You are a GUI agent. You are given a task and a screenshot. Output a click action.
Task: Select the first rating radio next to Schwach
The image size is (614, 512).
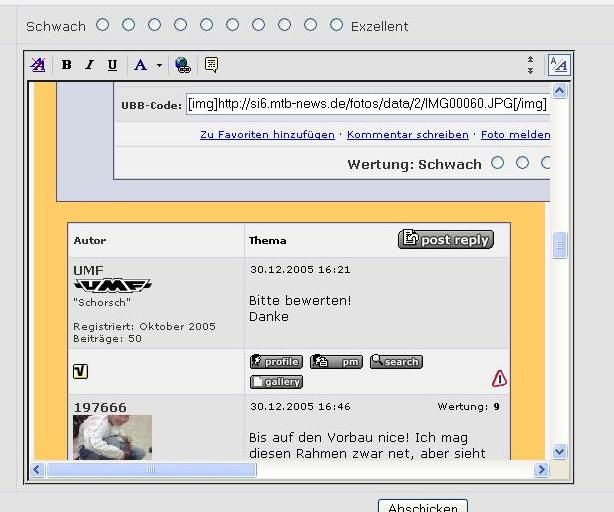102,24
